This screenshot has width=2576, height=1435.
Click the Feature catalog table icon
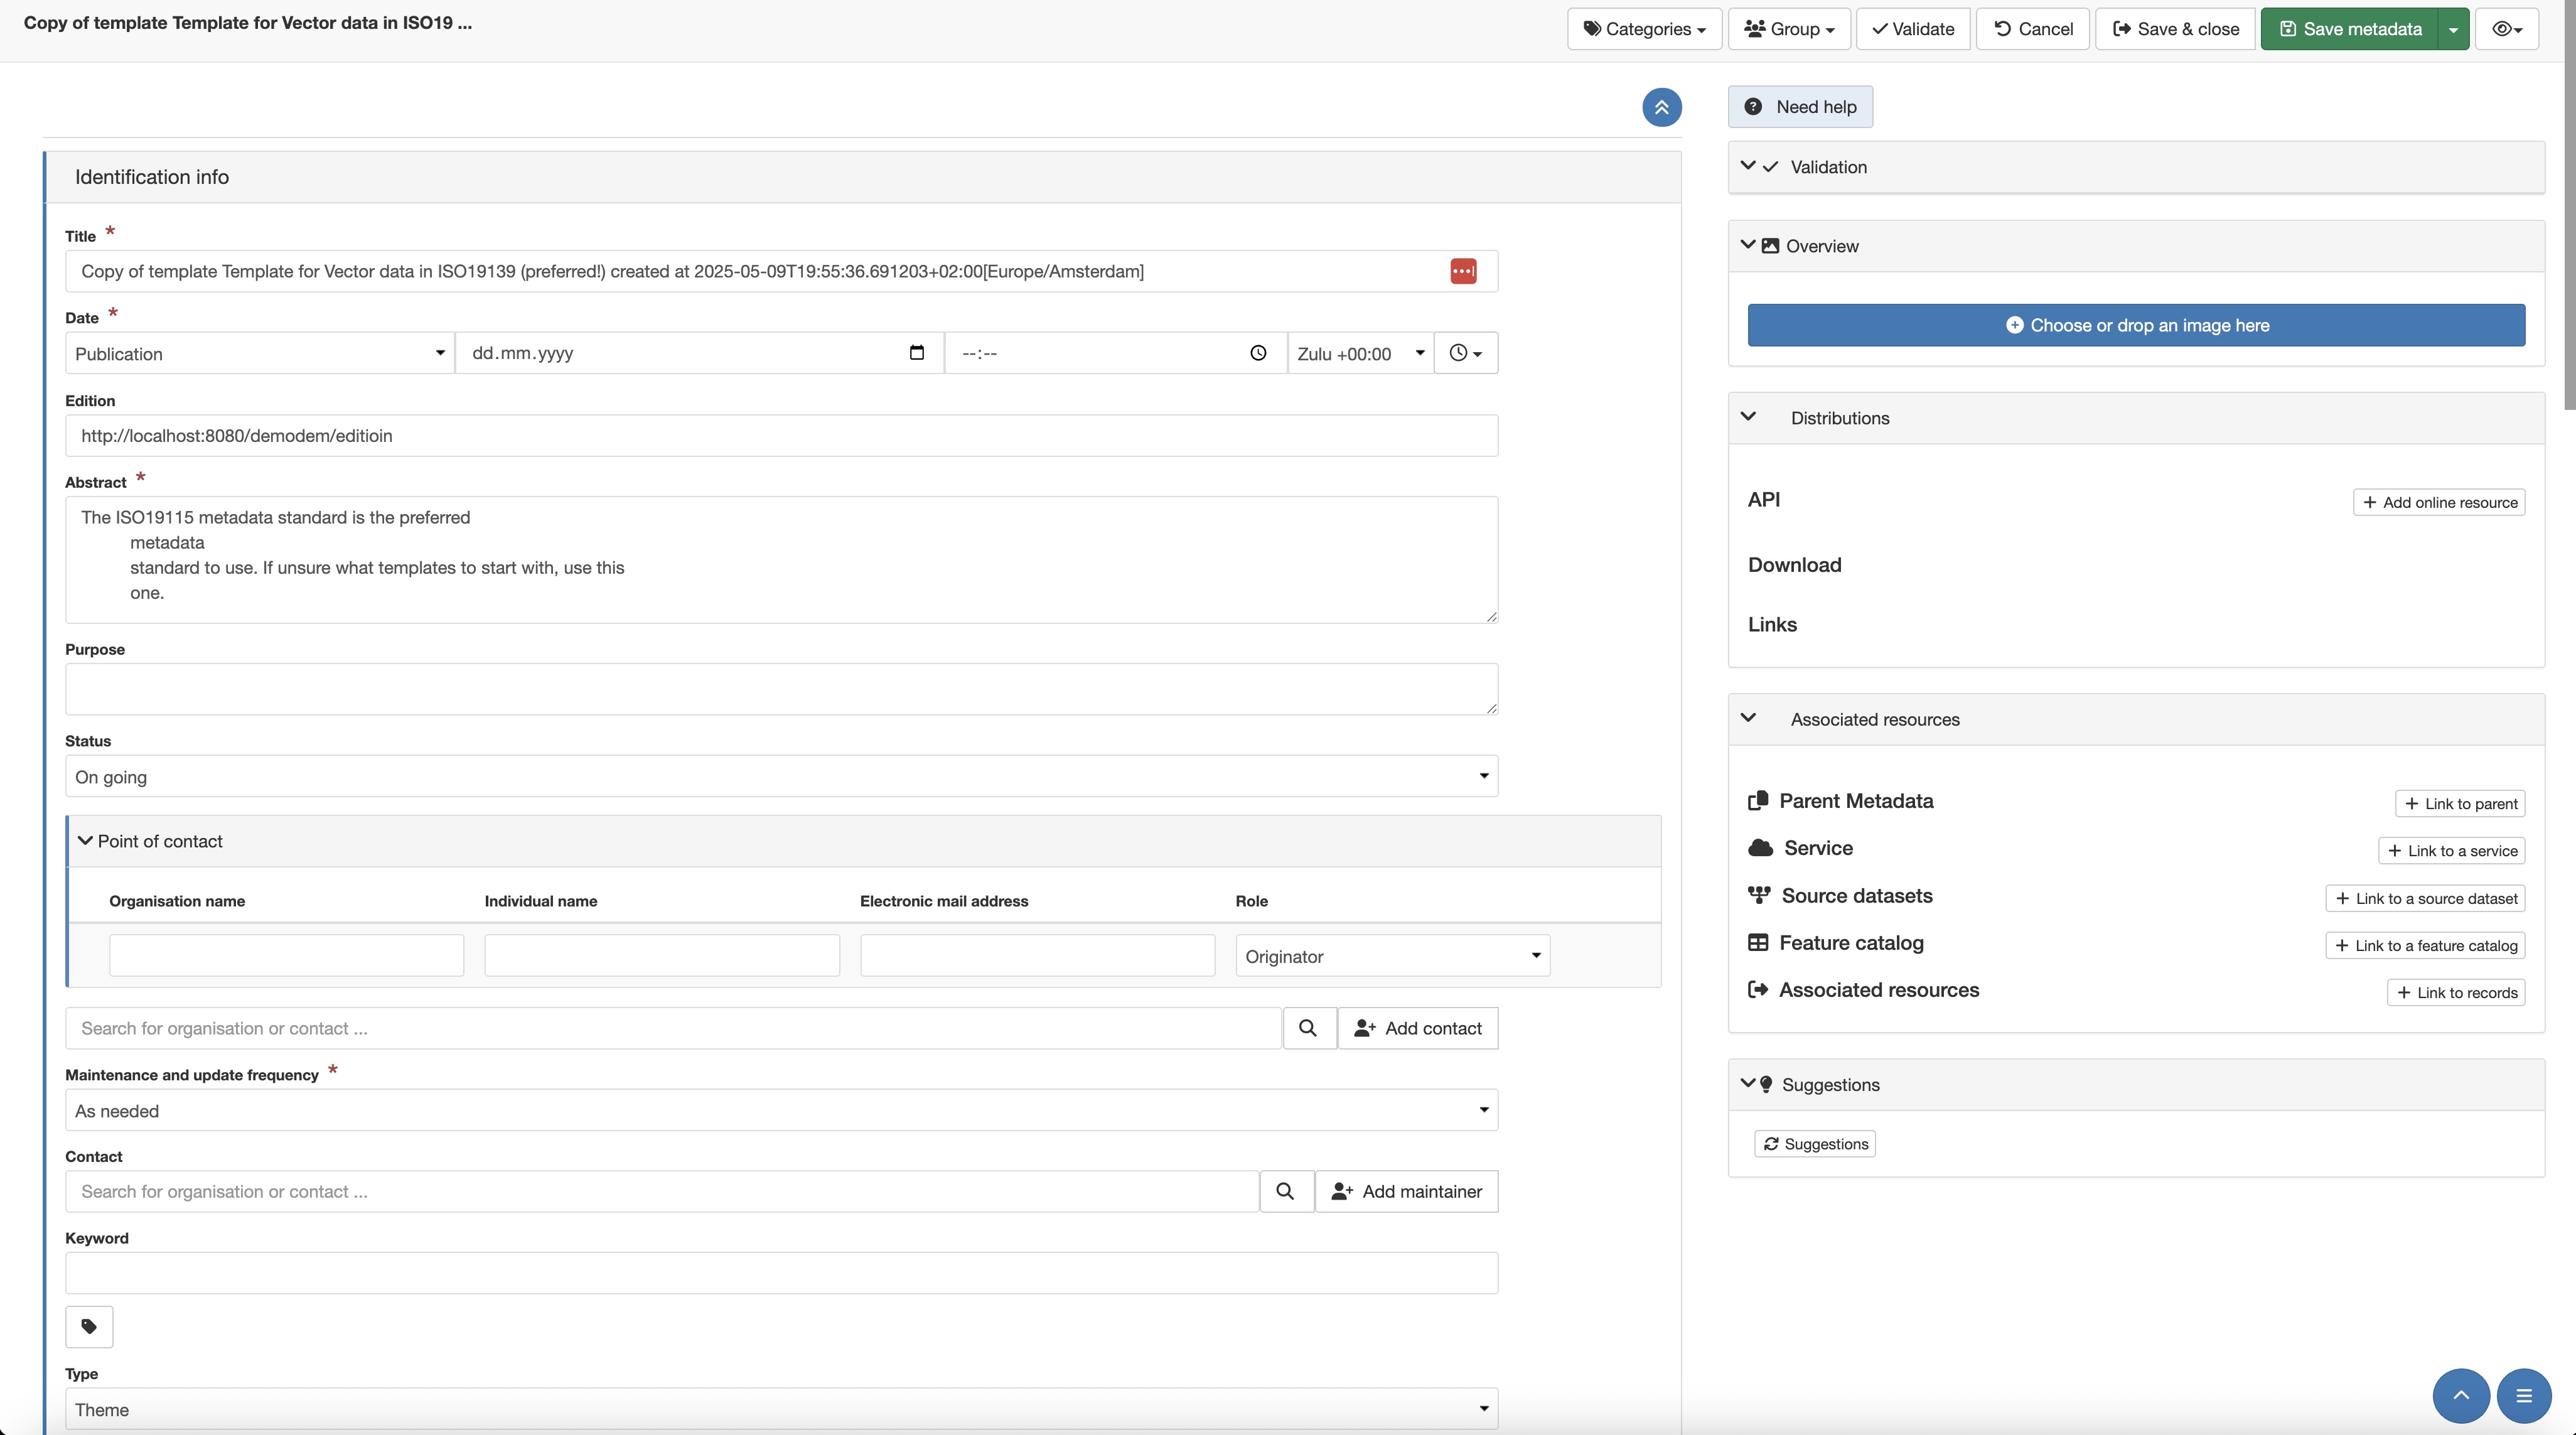coord(1758,942)
